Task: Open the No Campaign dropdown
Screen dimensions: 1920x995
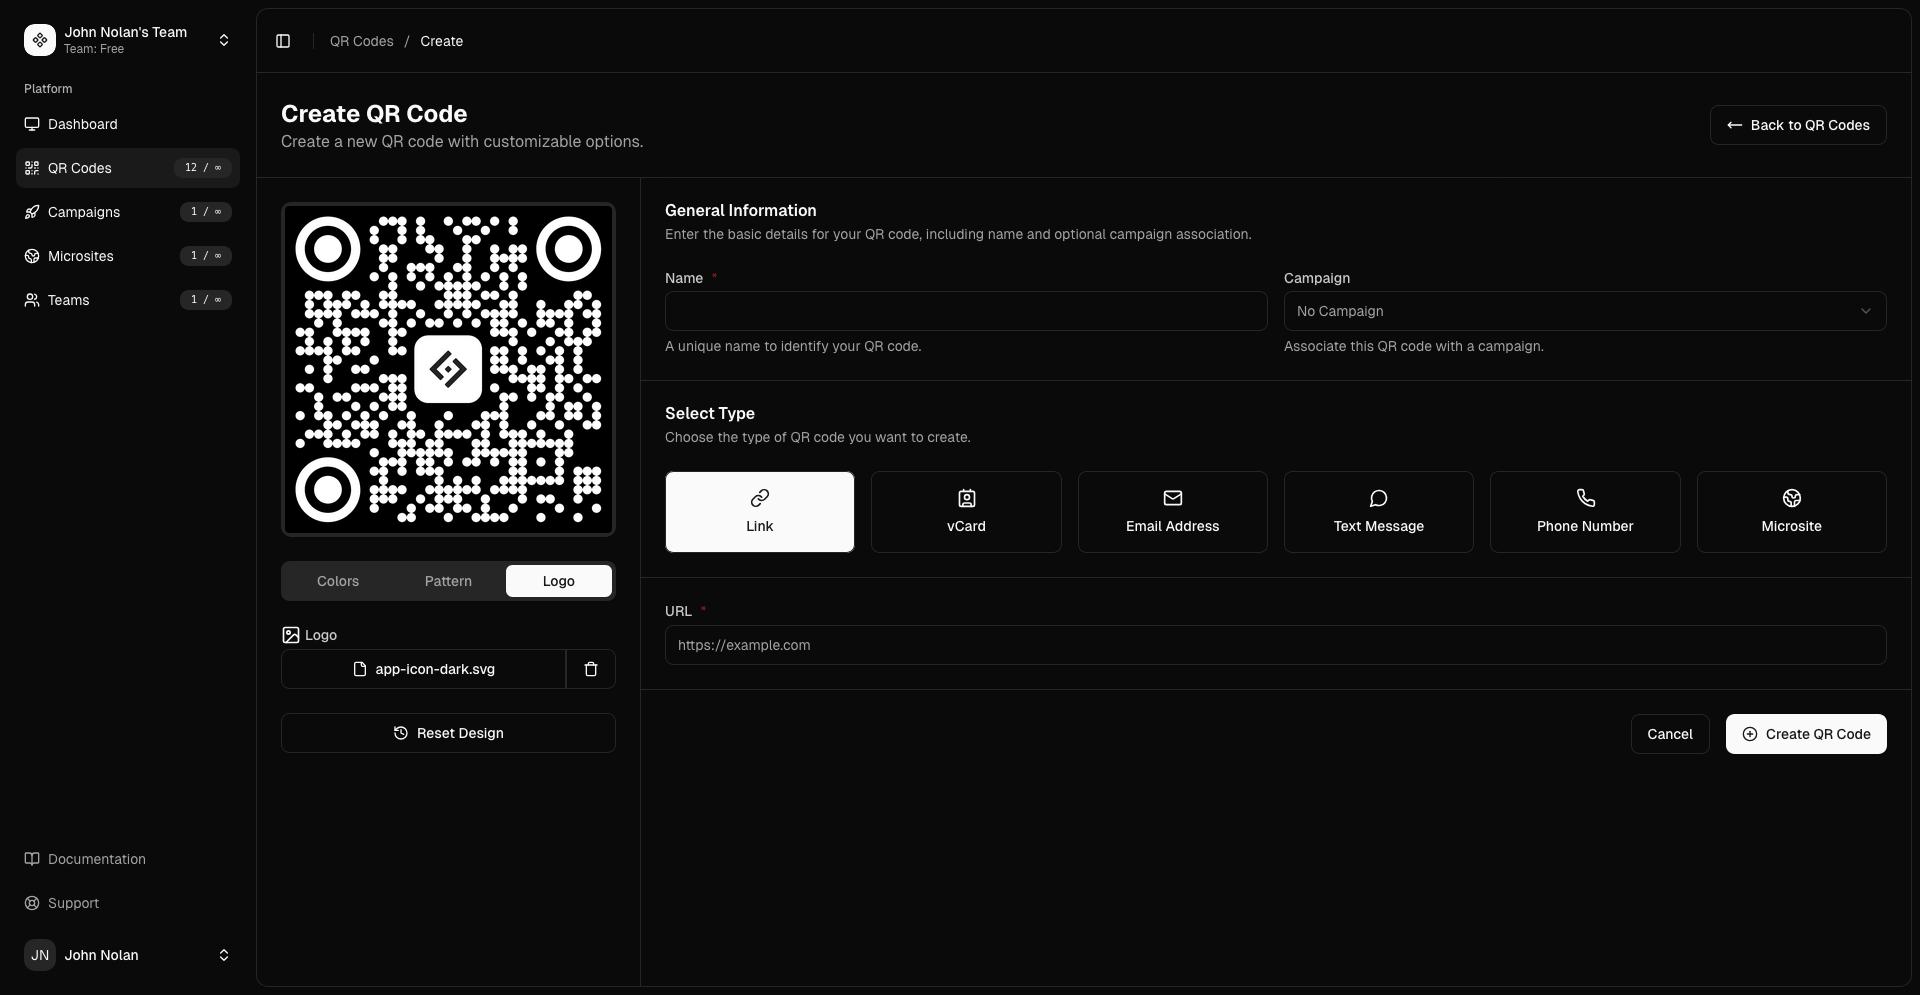Action: tap(1584, 311)
